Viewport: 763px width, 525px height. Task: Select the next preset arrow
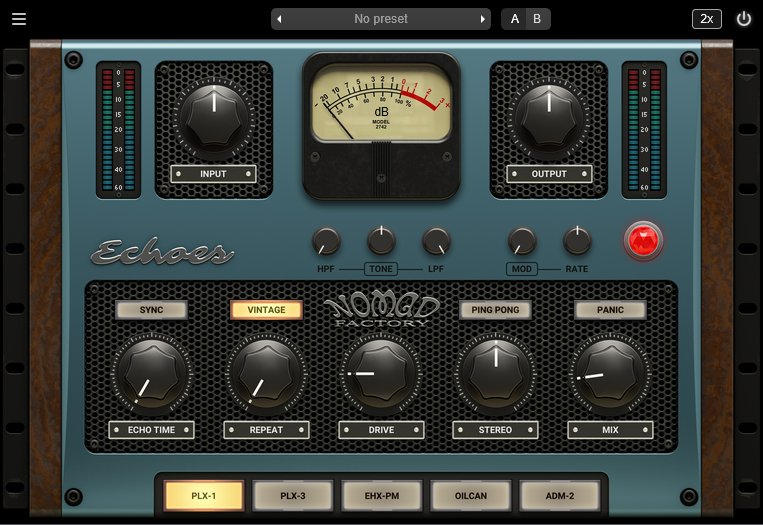[x=482, y=19]
